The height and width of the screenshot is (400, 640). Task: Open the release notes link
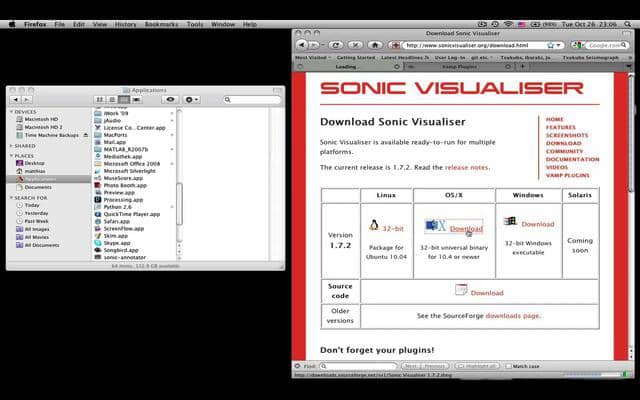467,167
